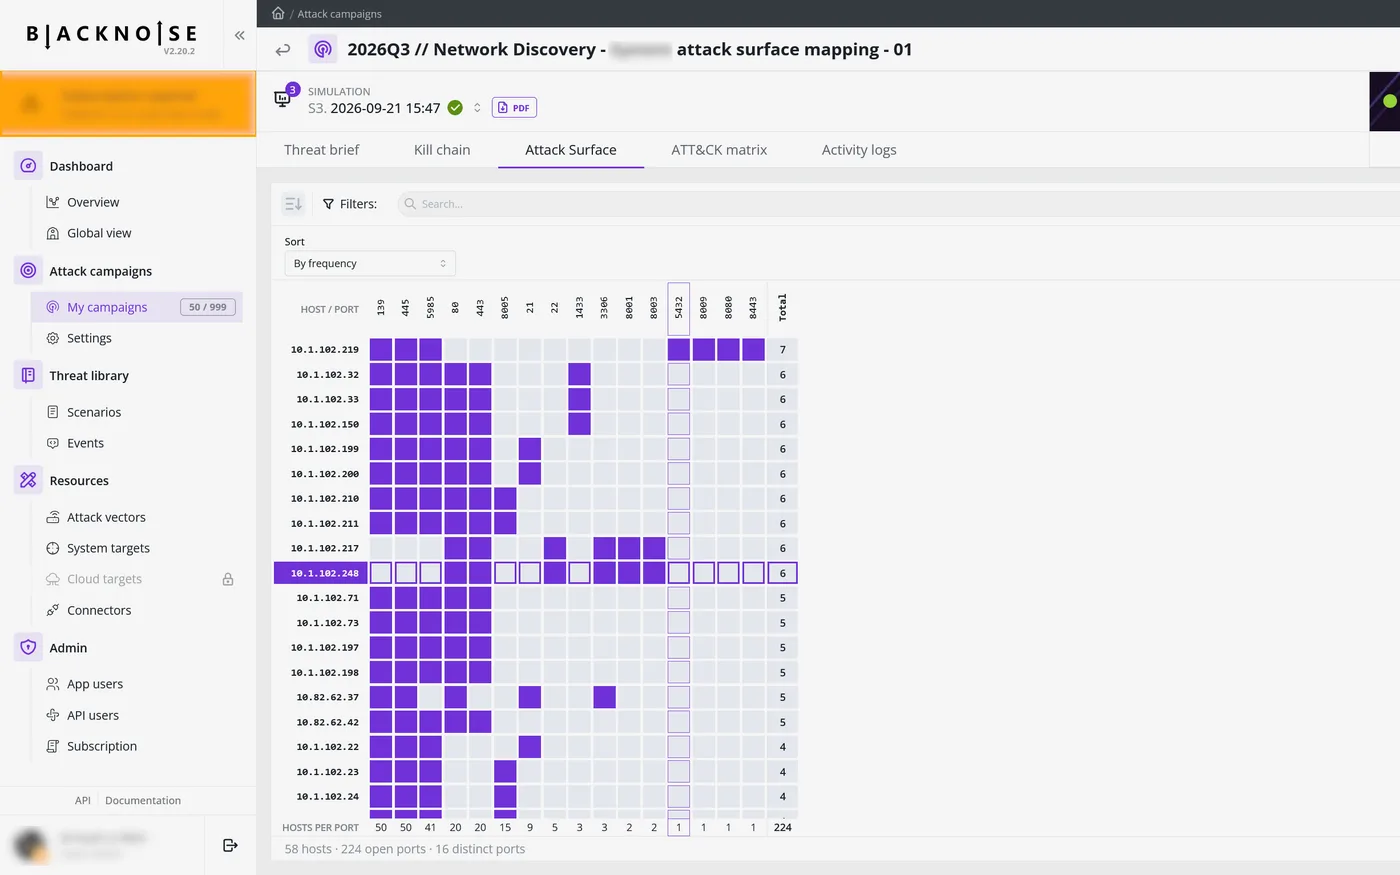
Task: Switch to the Threat brief tab
Action: [321, 150]
